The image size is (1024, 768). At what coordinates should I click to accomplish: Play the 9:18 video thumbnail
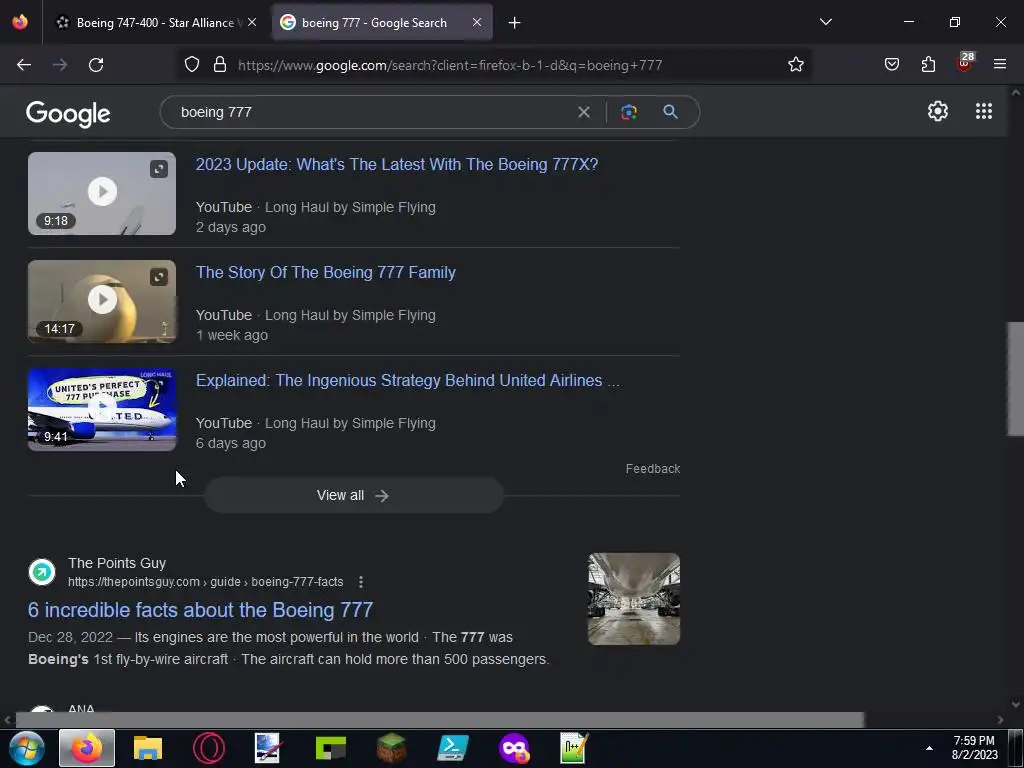[x=102, y=193]
